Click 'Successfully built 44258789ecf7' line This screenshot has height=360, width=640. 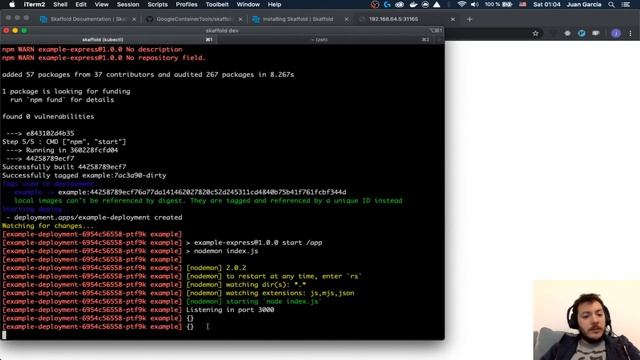(x=64, y=167)
